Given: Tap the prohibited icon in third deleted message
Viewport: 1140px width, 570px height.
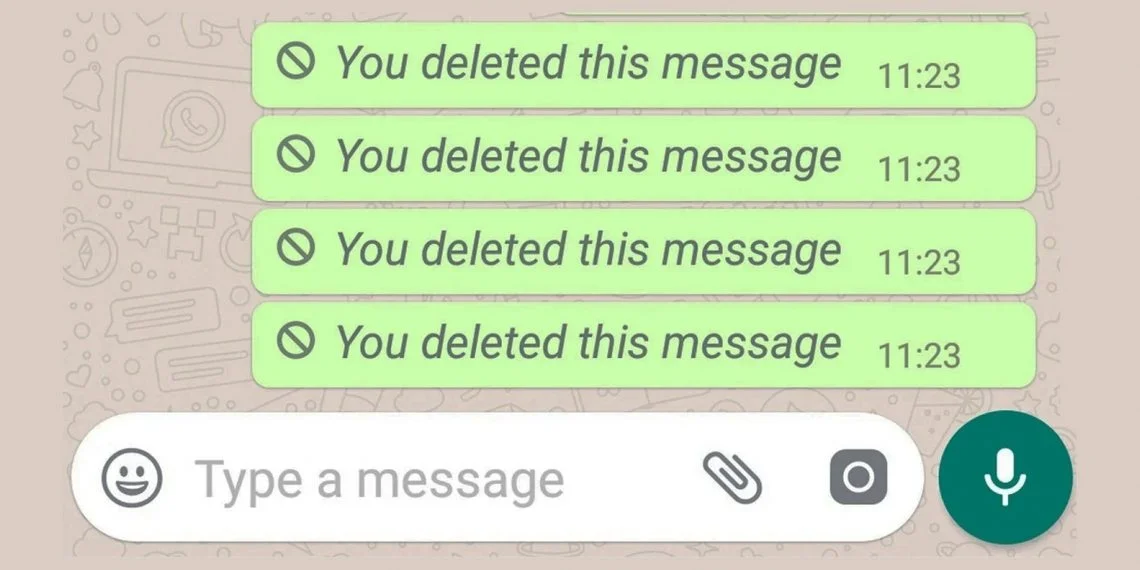Looking at the screenshot, I should 296,247.
